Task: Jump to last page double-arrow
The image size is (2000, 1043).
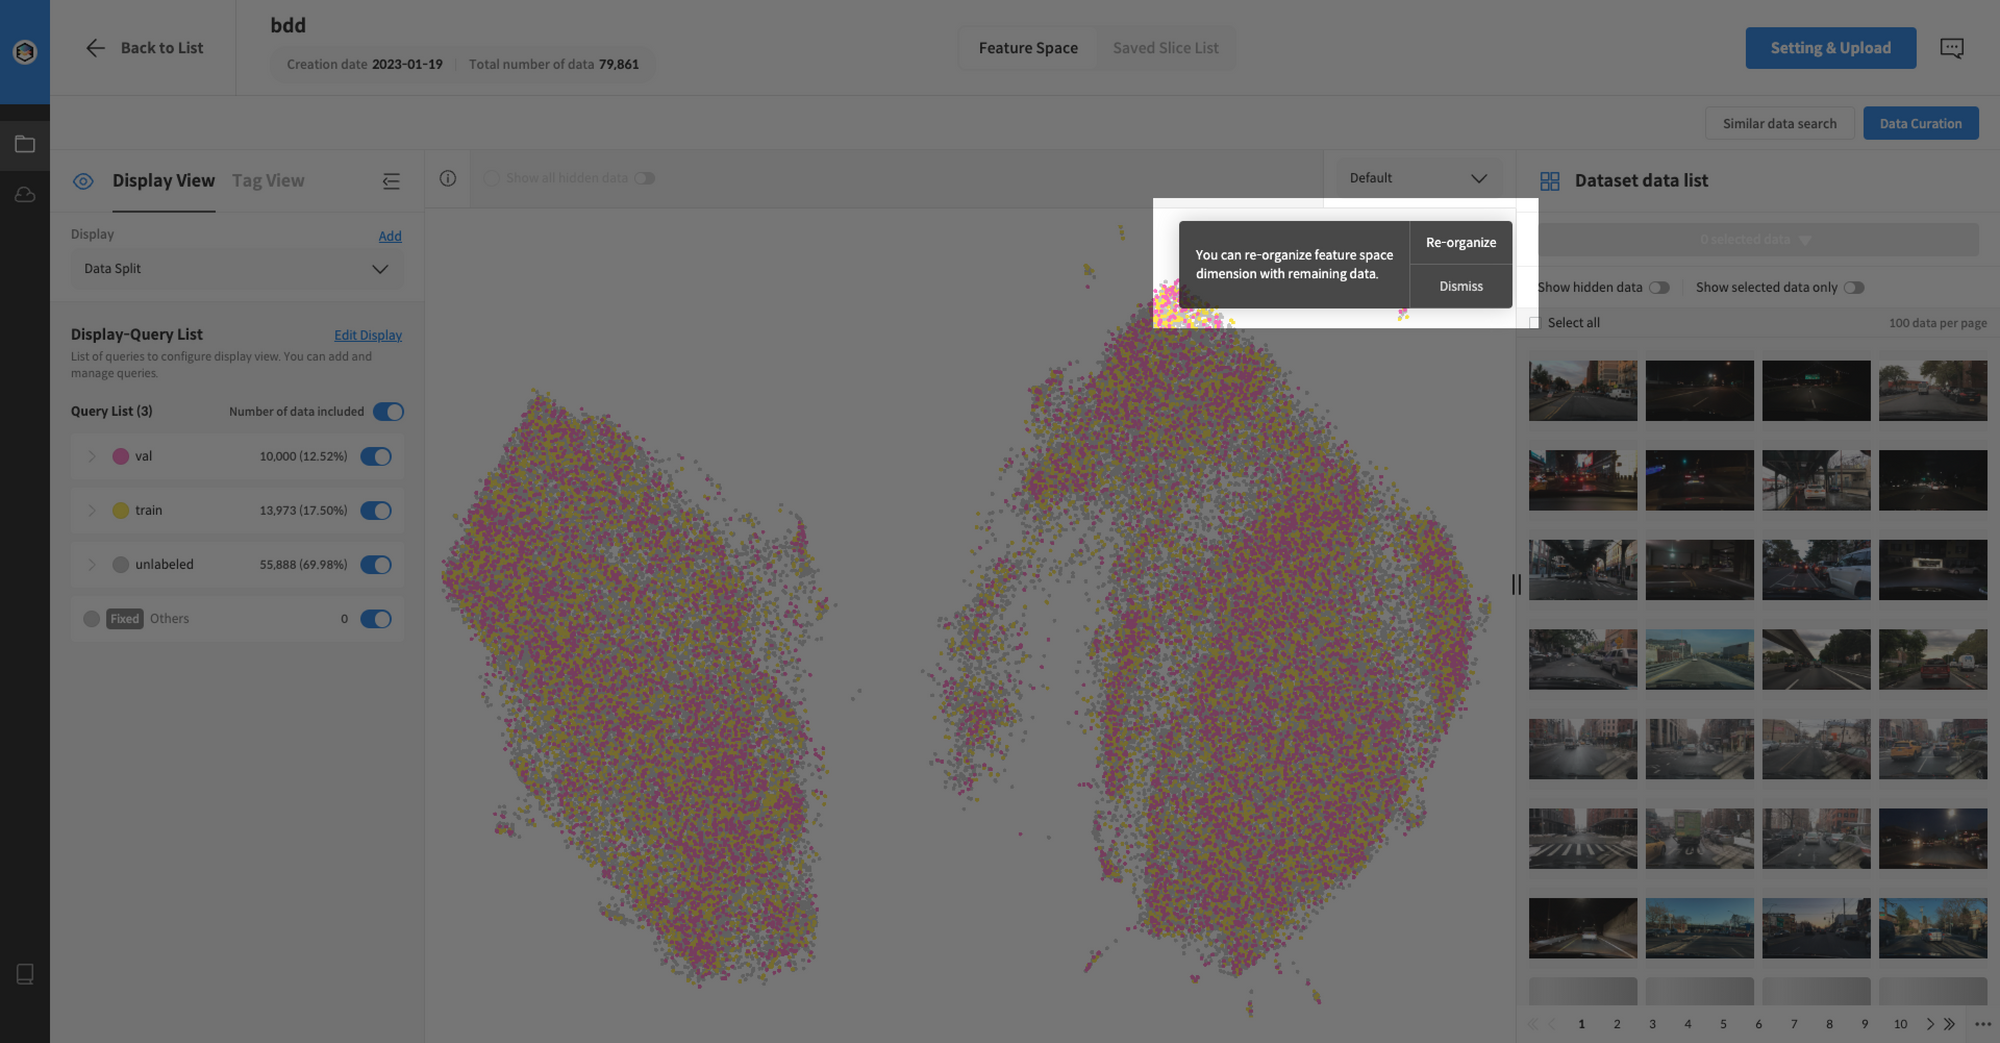Action: 1949,1024
